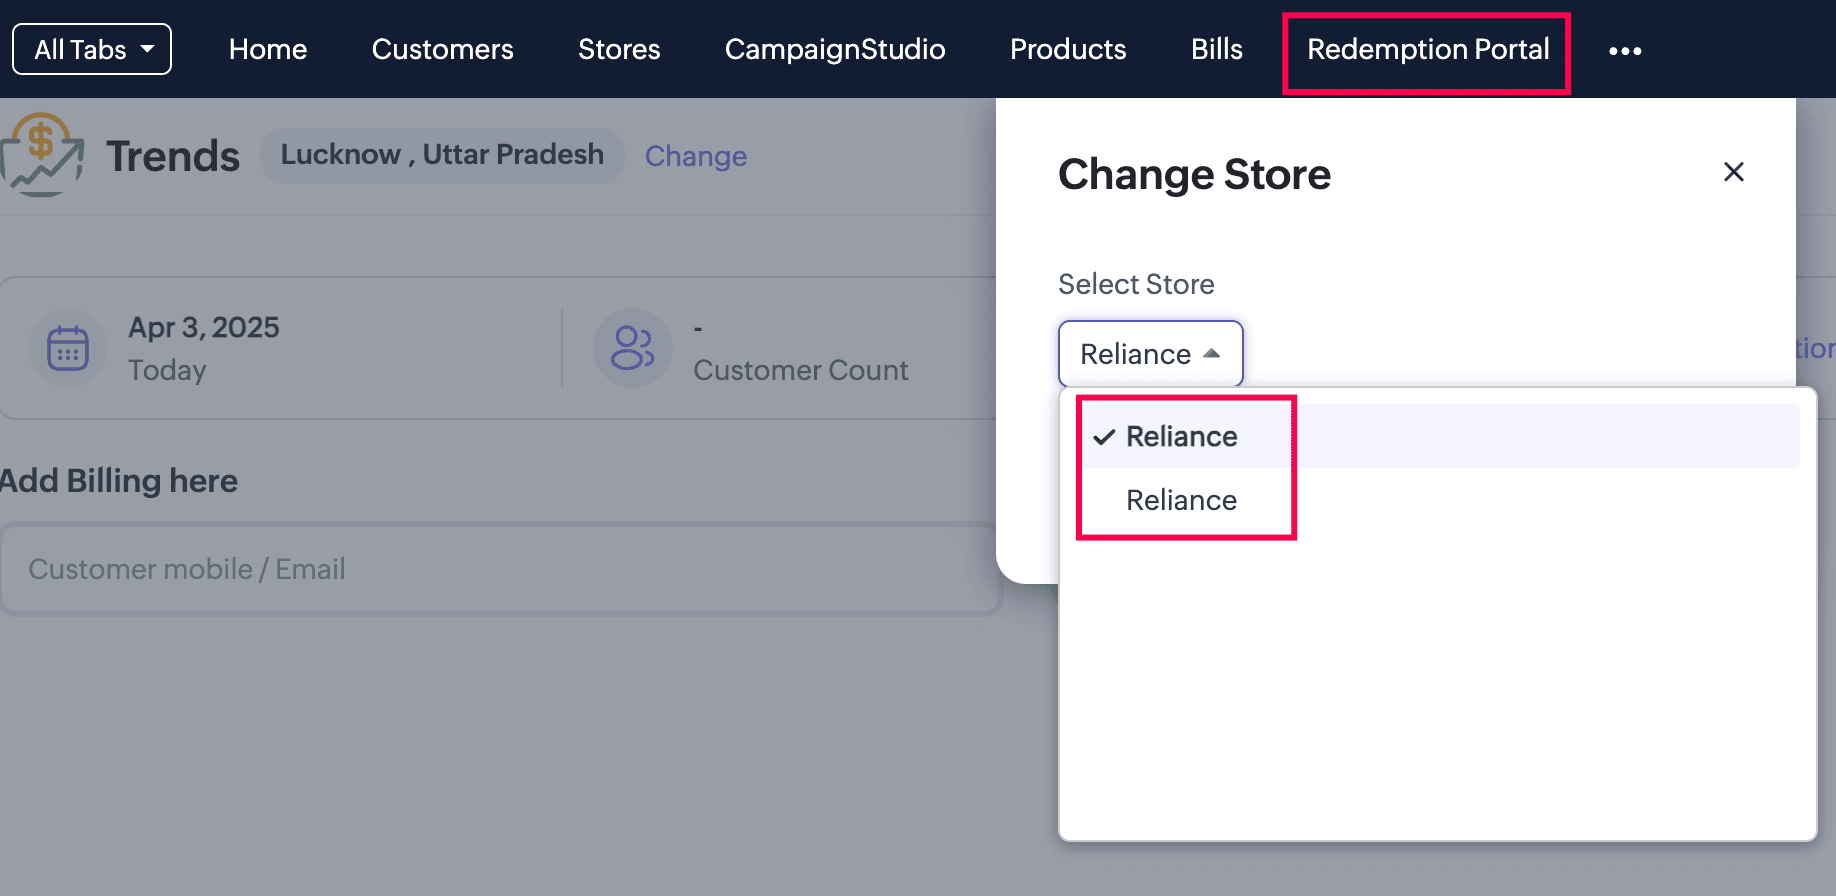Image resolution: width=1836 pixels, height=896 pixels.
Task: Focus the Customer mobile / Email field
Action: [500, 569]
